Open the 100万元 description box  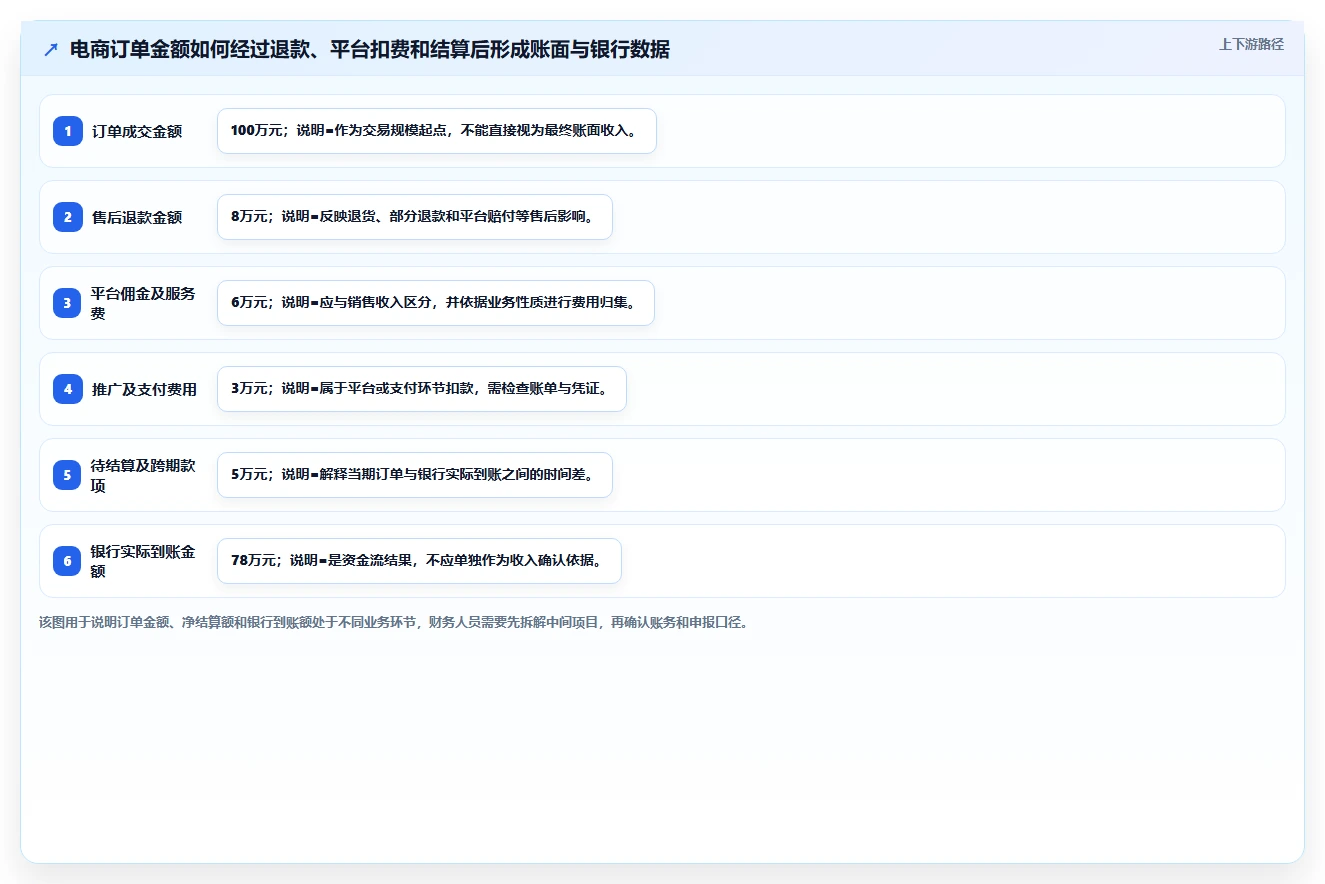tap(437, 131)
